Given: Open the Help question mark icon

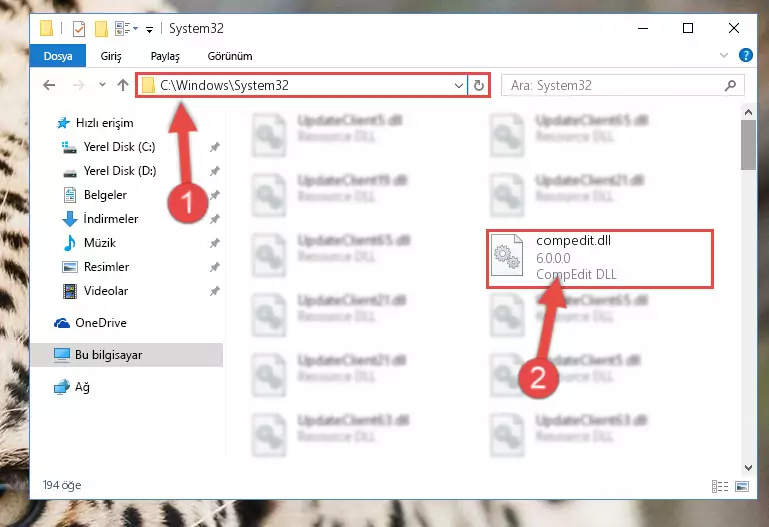Looking at the screenshot, I should click(745, 55).
